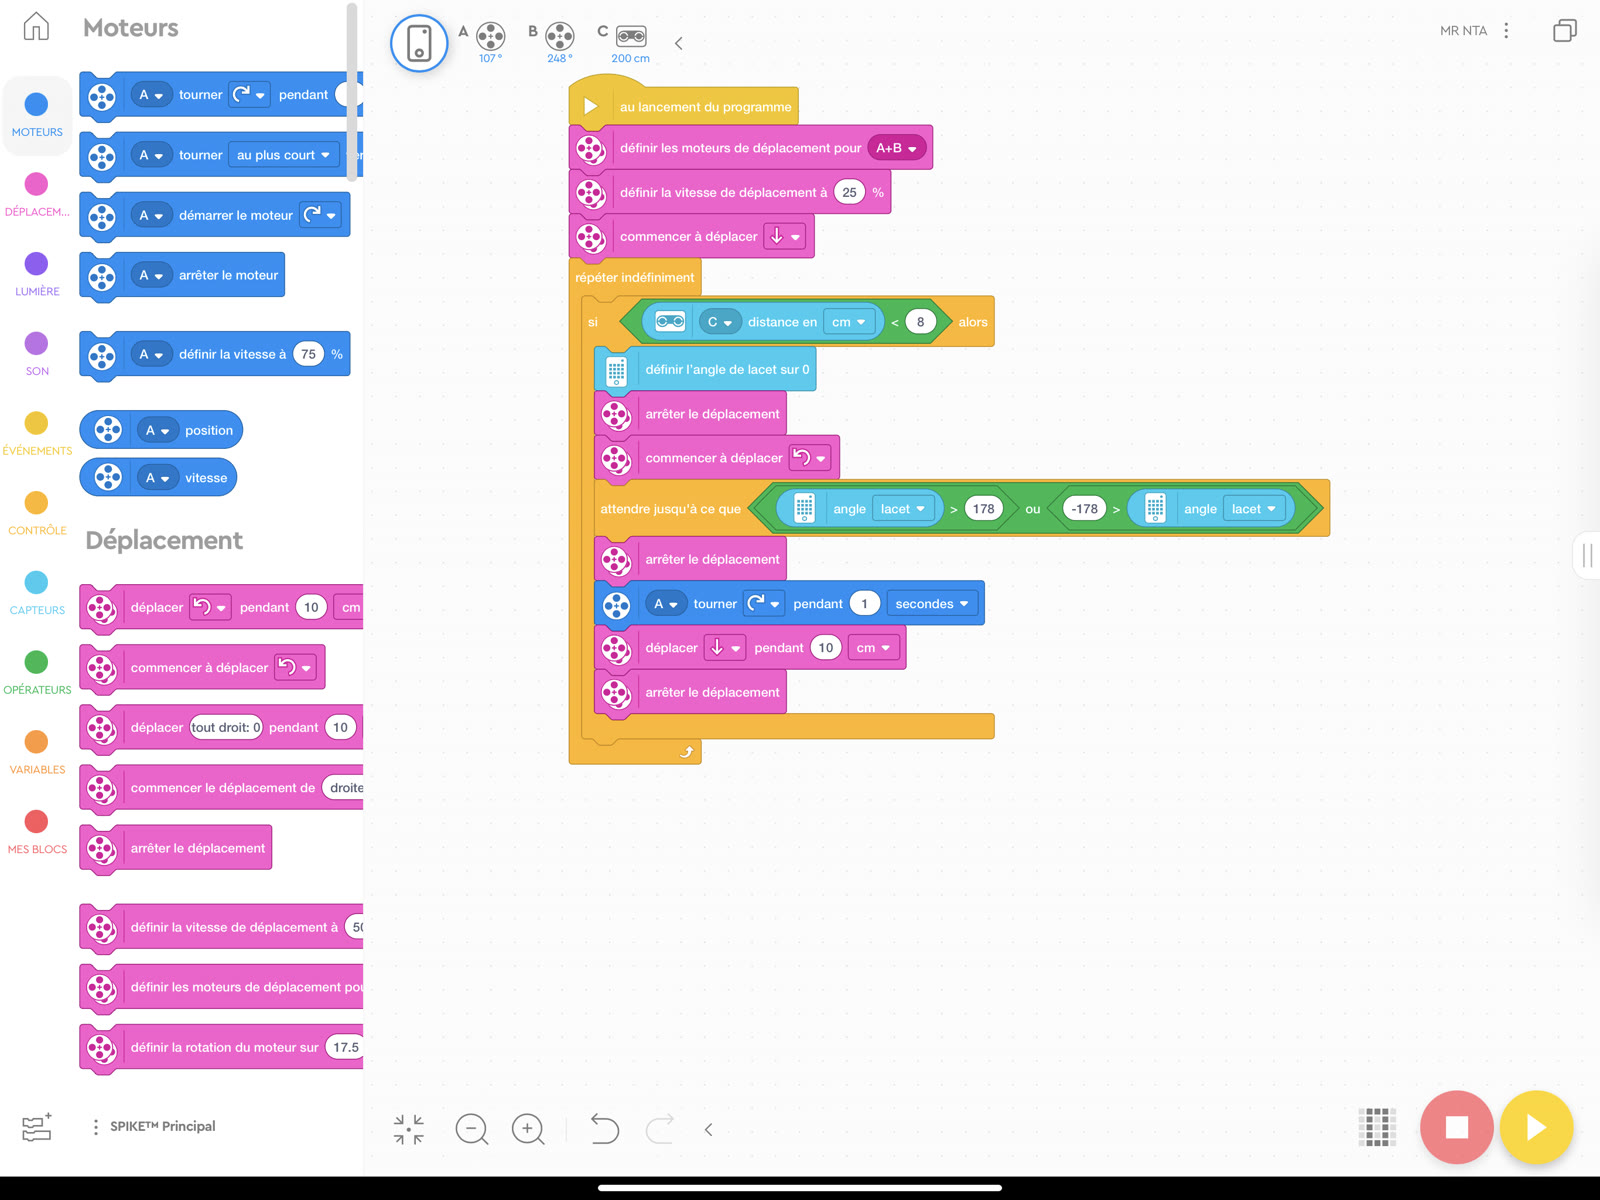Select the Événements block category
Screen dimensions: 1600x1200
tap(37, 434)
